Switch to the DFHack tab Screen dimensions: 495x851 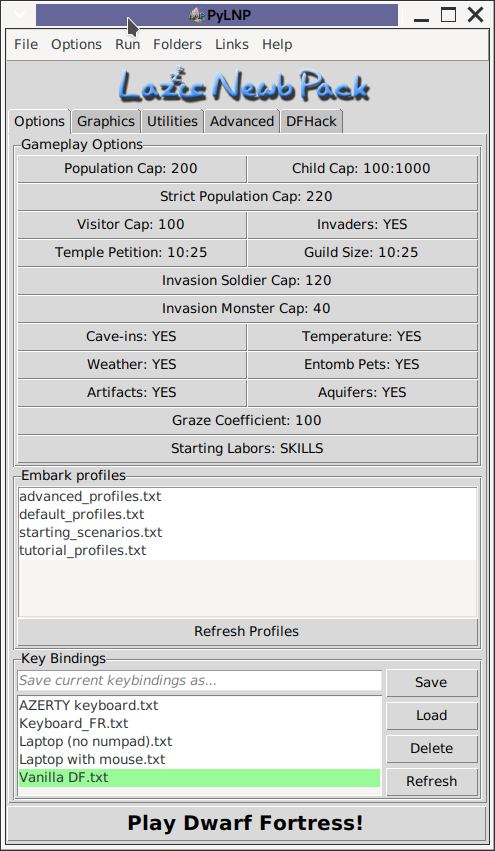click(311, 121)
